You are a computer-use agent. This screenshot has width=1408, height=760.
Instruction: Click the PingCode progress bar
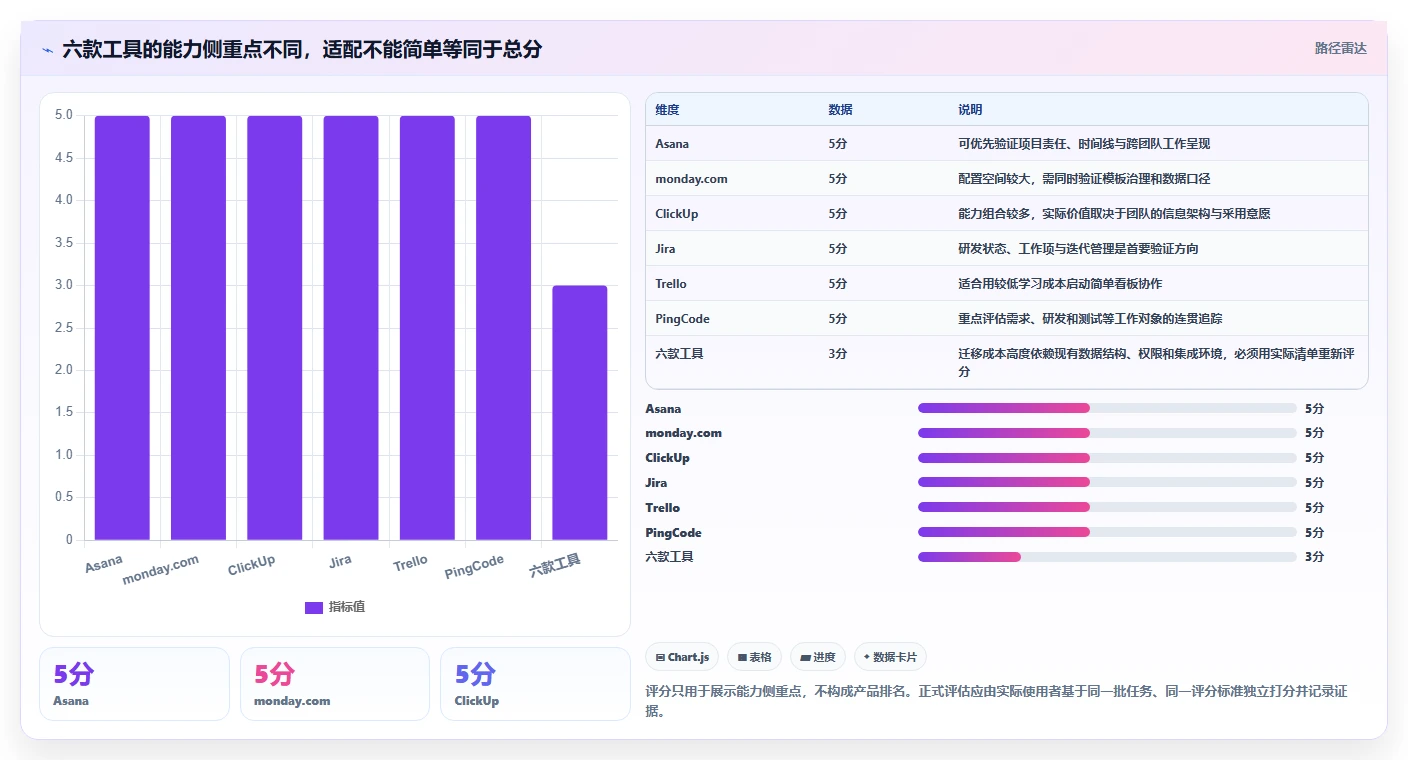coord(1107,532)
